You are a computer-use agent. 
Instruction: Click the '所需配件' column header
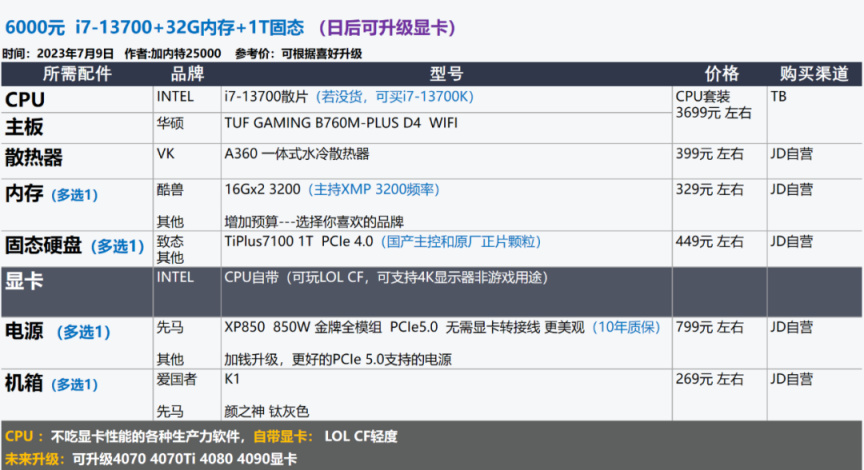[x=77, y=74]
